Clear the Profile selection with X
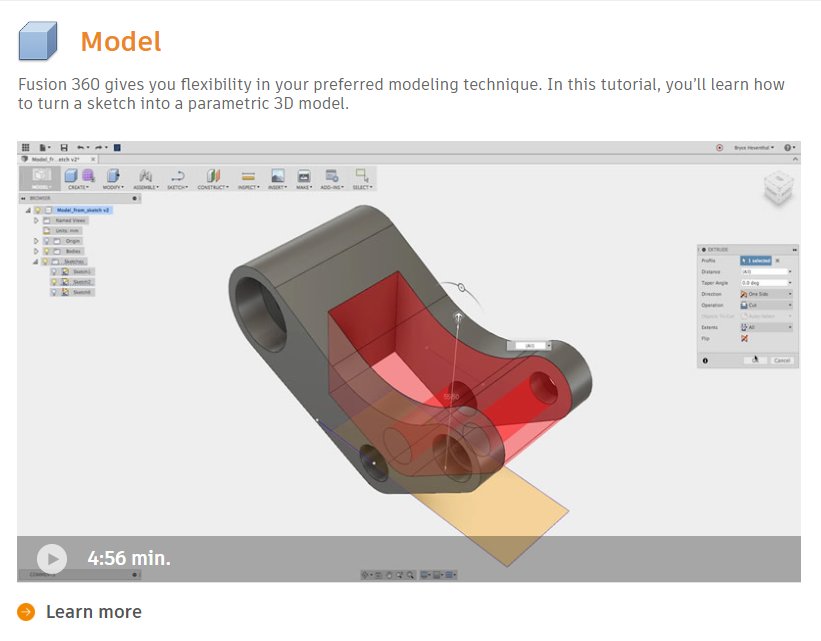Image resolution: width=821 pixels, height=641 pixels. click(x=778, y=260)
